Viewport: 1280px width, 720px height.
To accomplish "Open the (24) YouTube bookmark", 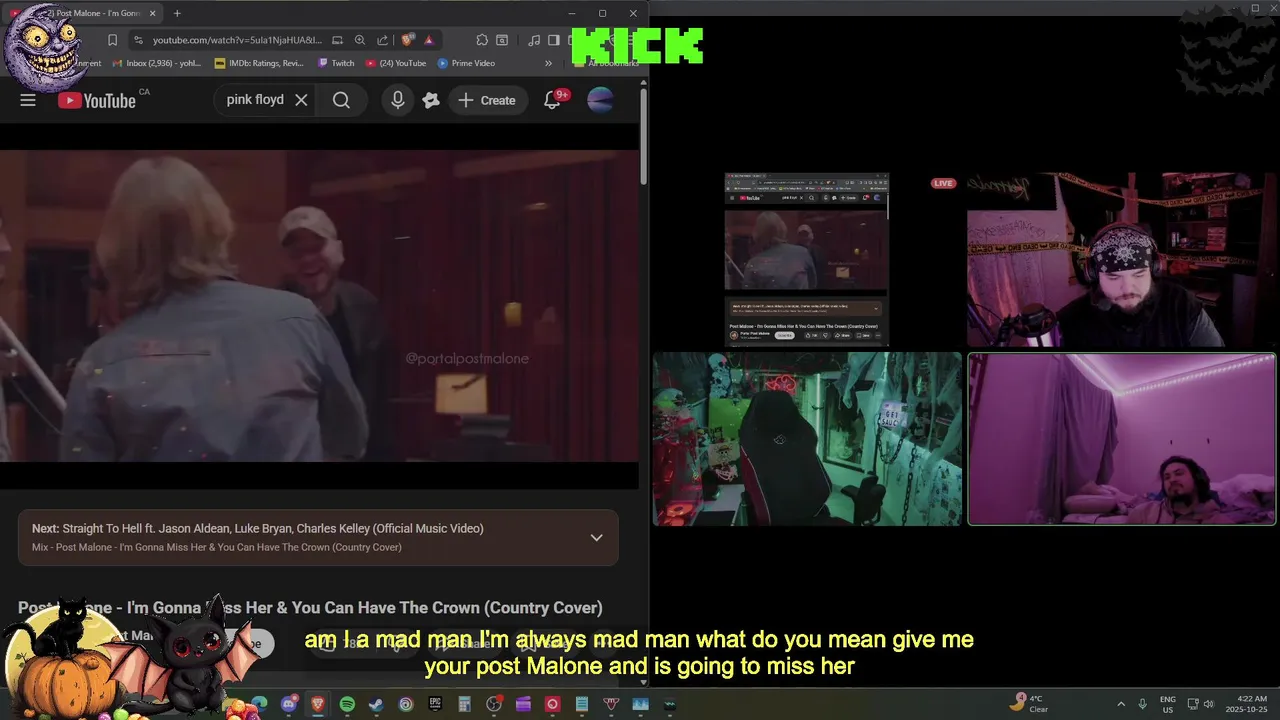I will coord(396,63).
